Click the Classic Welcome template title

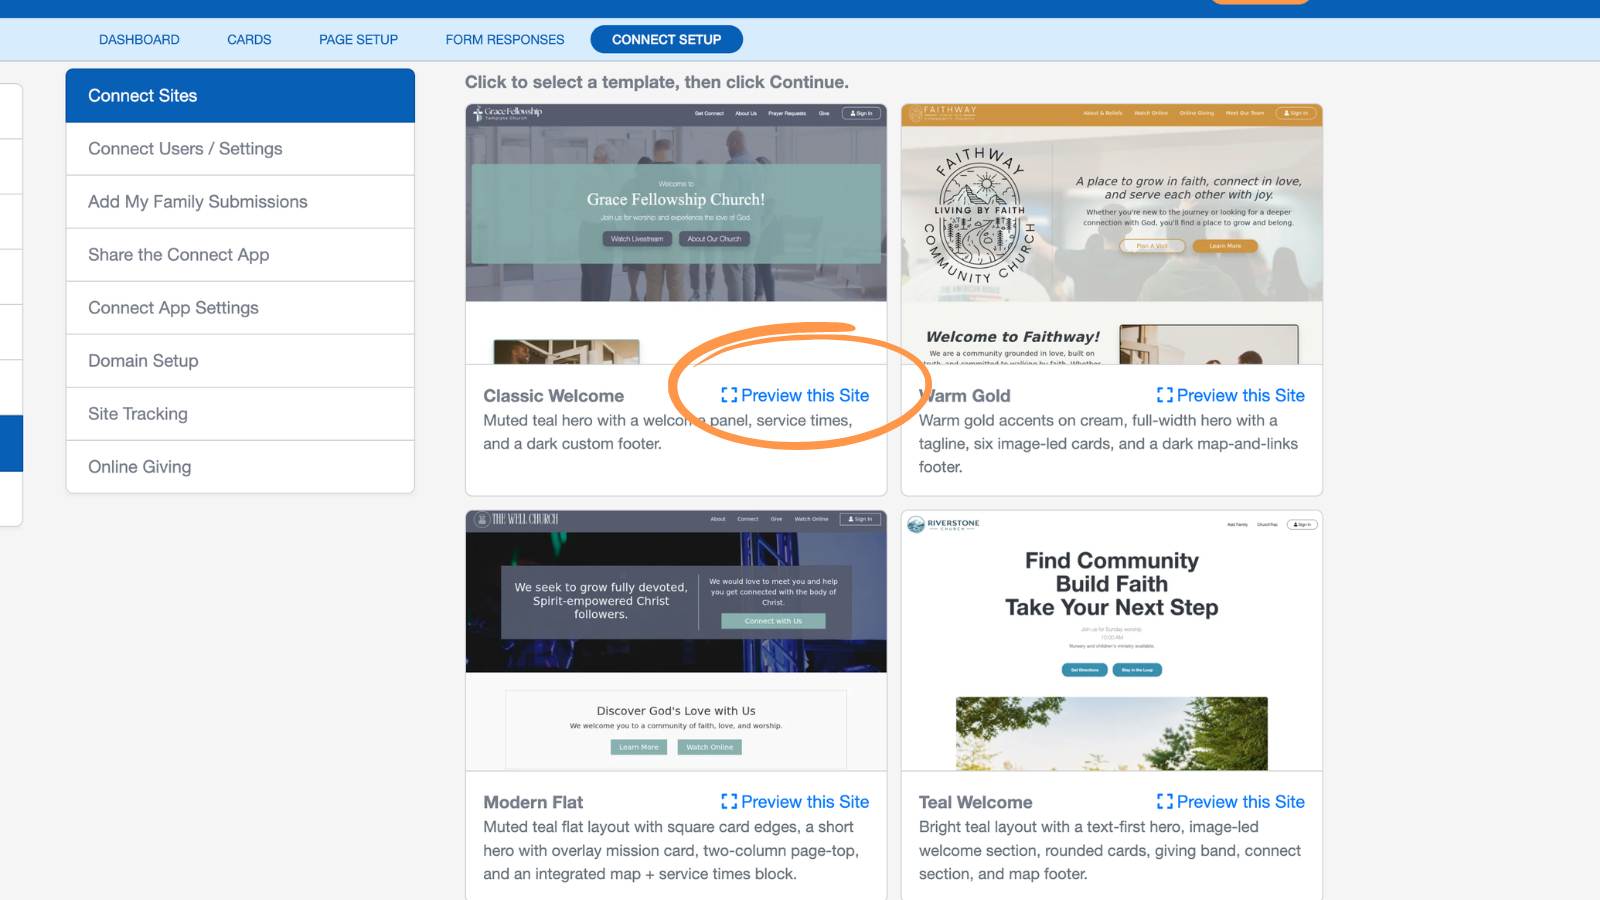coord(554,396)
